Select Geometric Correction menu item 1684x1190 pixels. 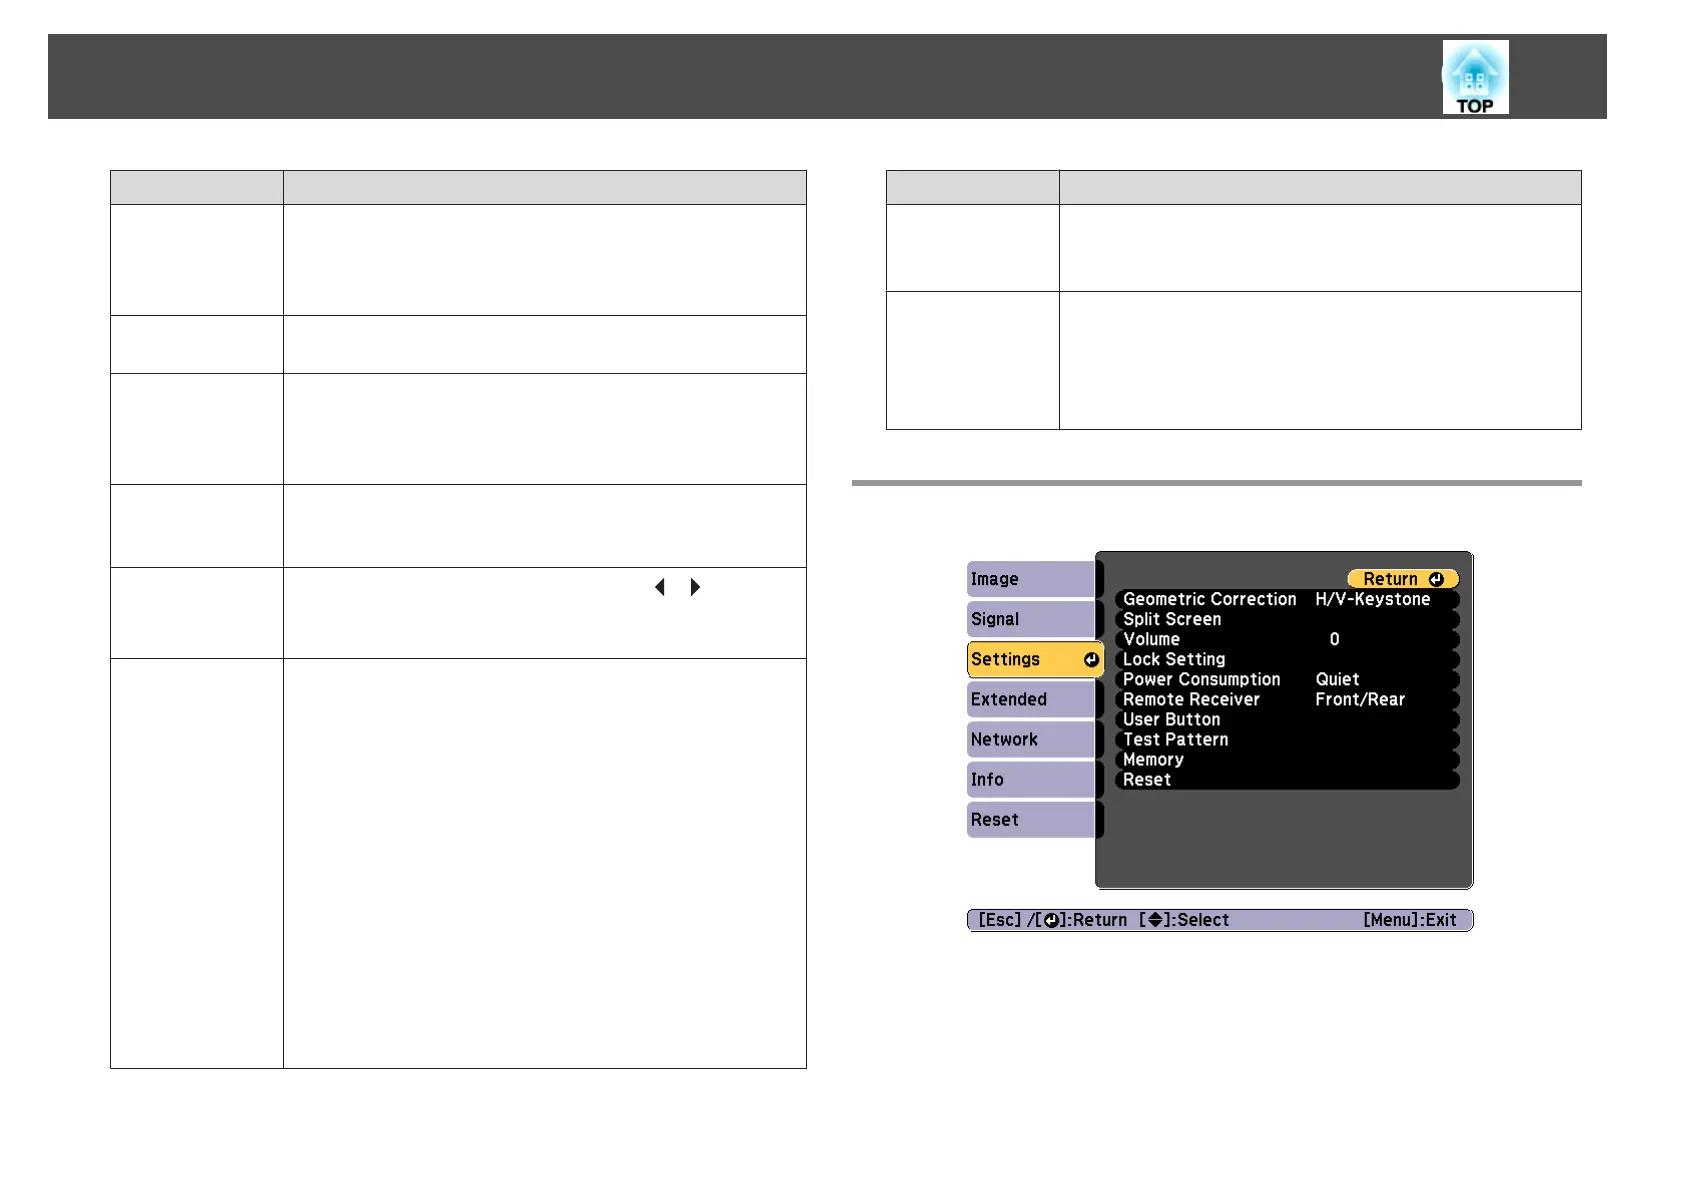point(1287,599)
